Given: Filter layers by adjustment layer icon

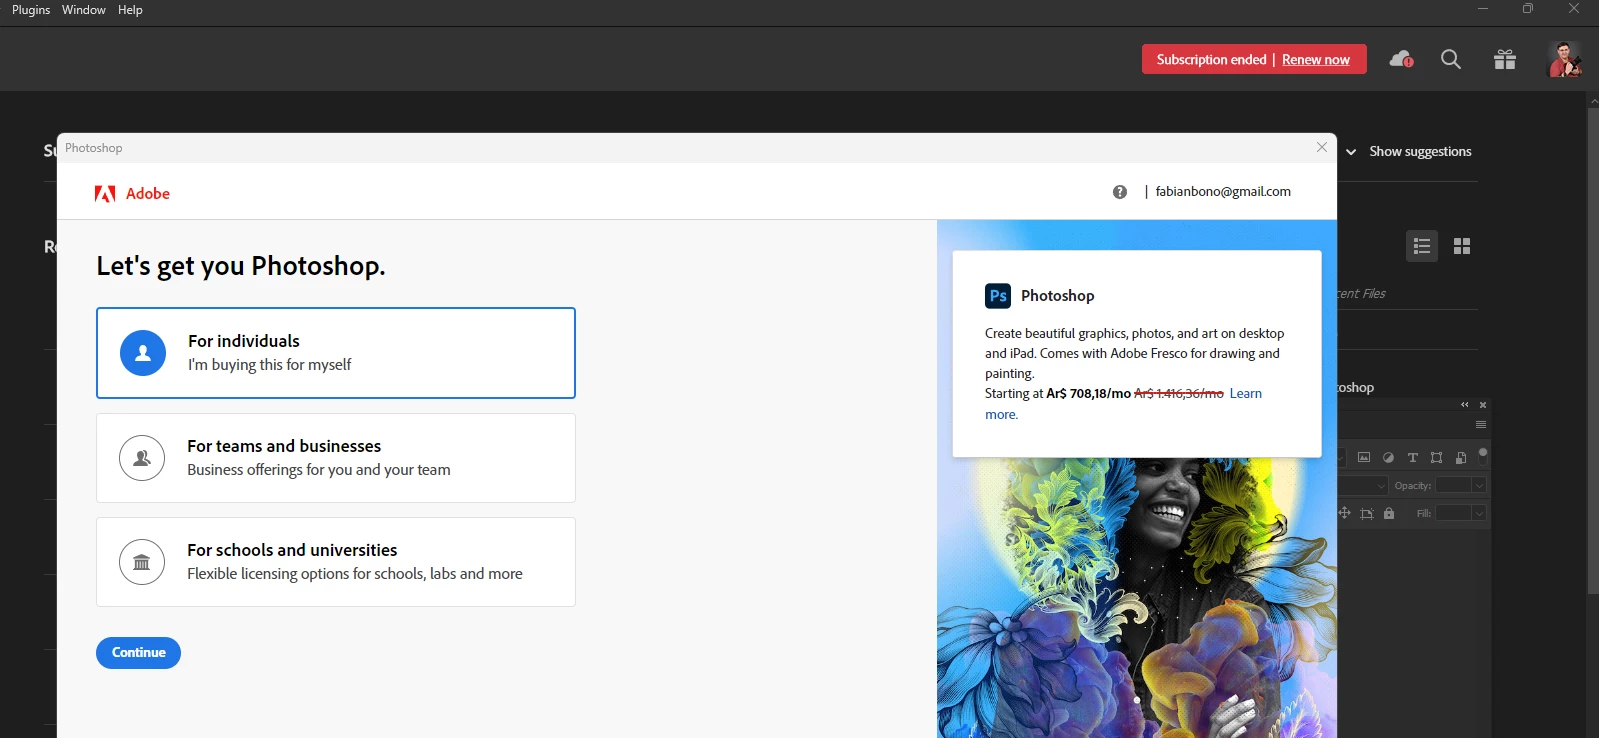Looking at the screenshot, I should [1388, 458].
